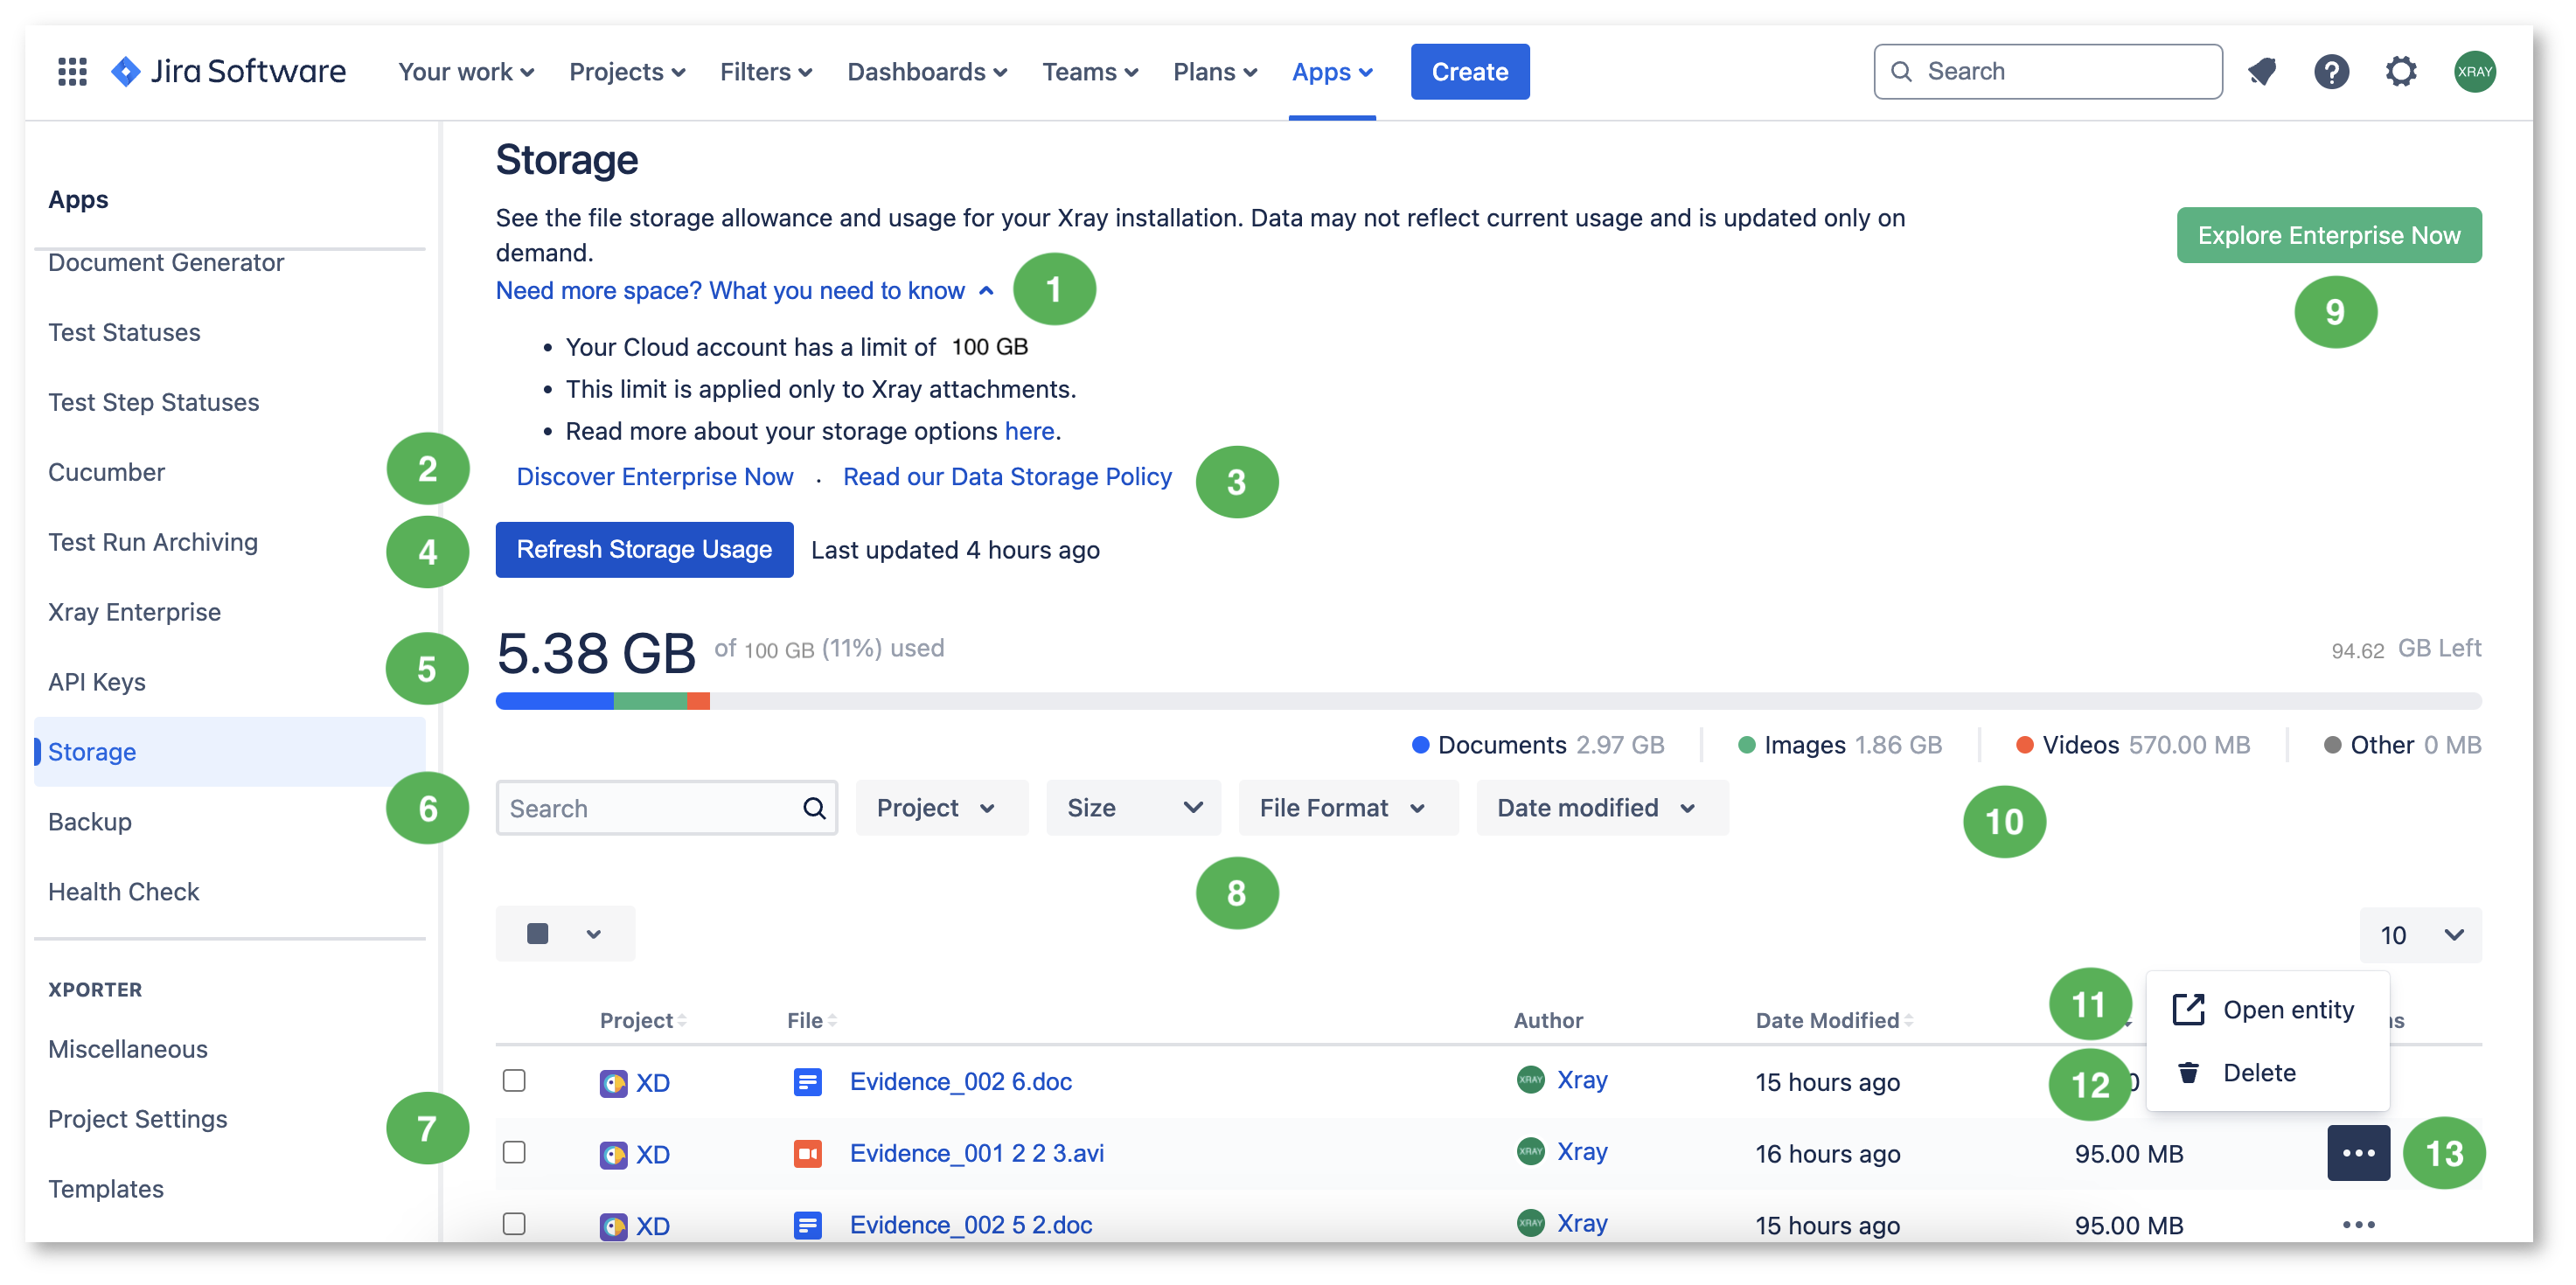Click the XD project icon in Evidence_001 2 2 3.avi row
Image resolution: width=2576 pixels, height=1285 pixels.
coord(613,1155)
